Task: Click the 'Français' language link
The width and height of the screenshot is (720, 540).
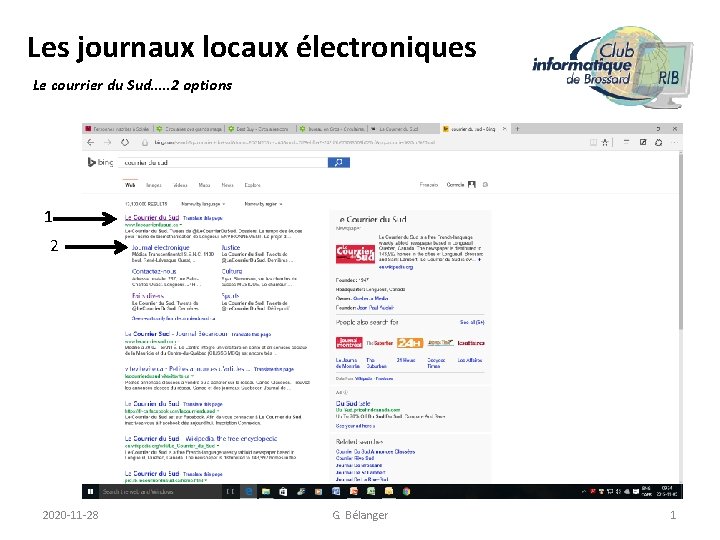Action: coord(429,185)
